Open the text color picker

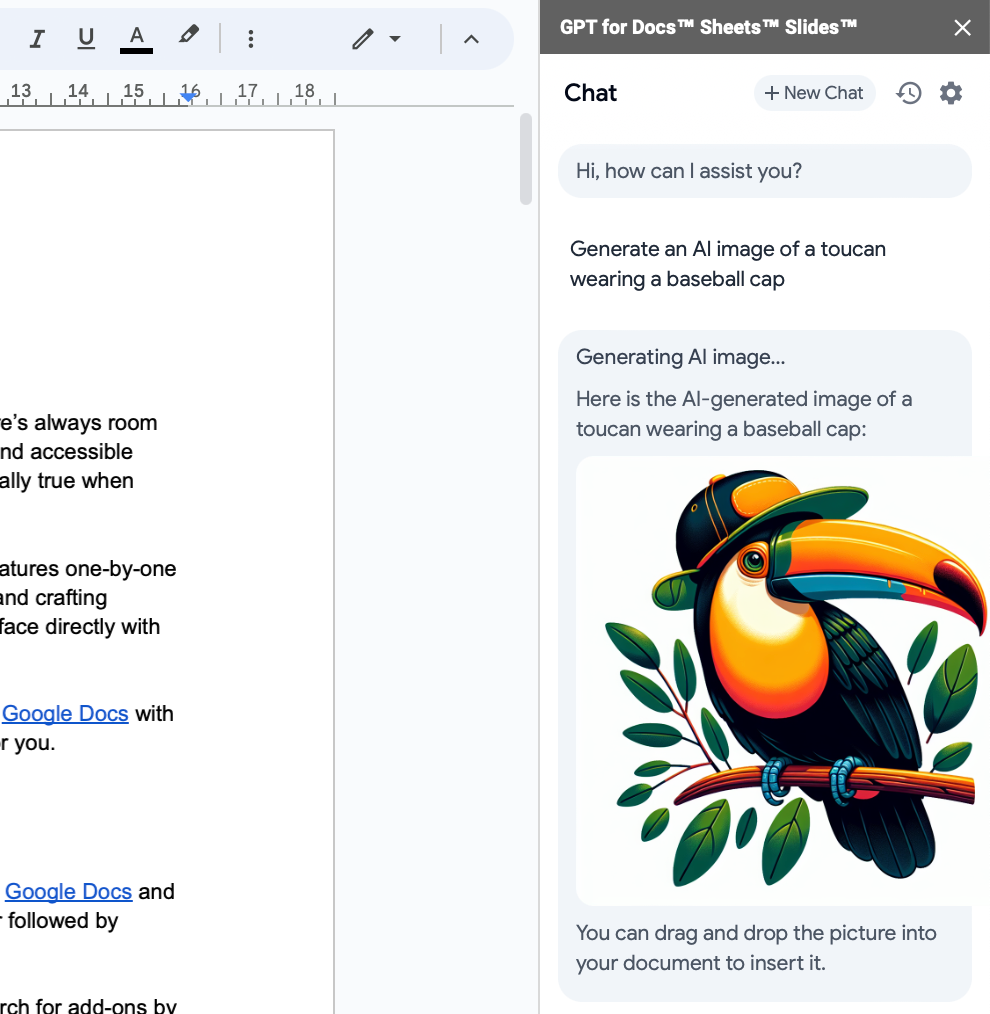(x=136, y=39)
